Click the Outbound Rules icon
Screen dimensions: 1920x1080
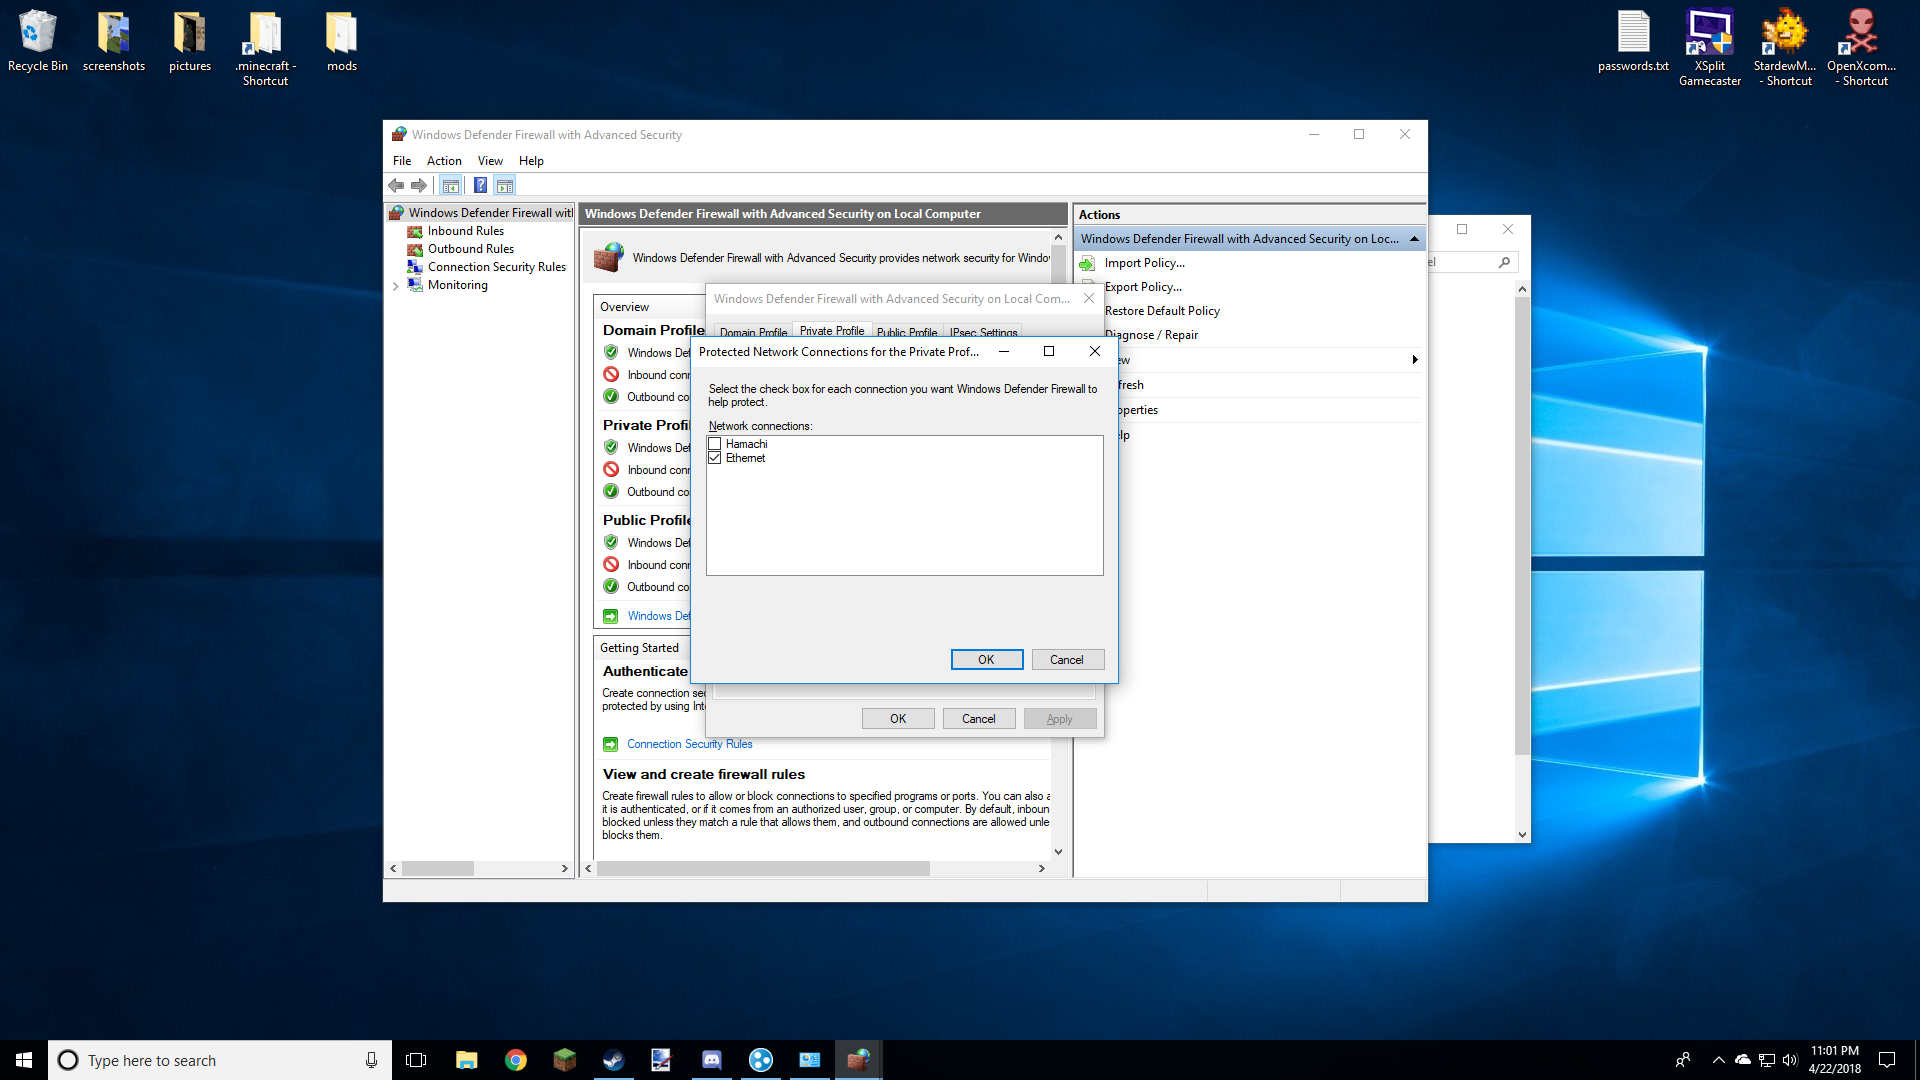[415, 249]
